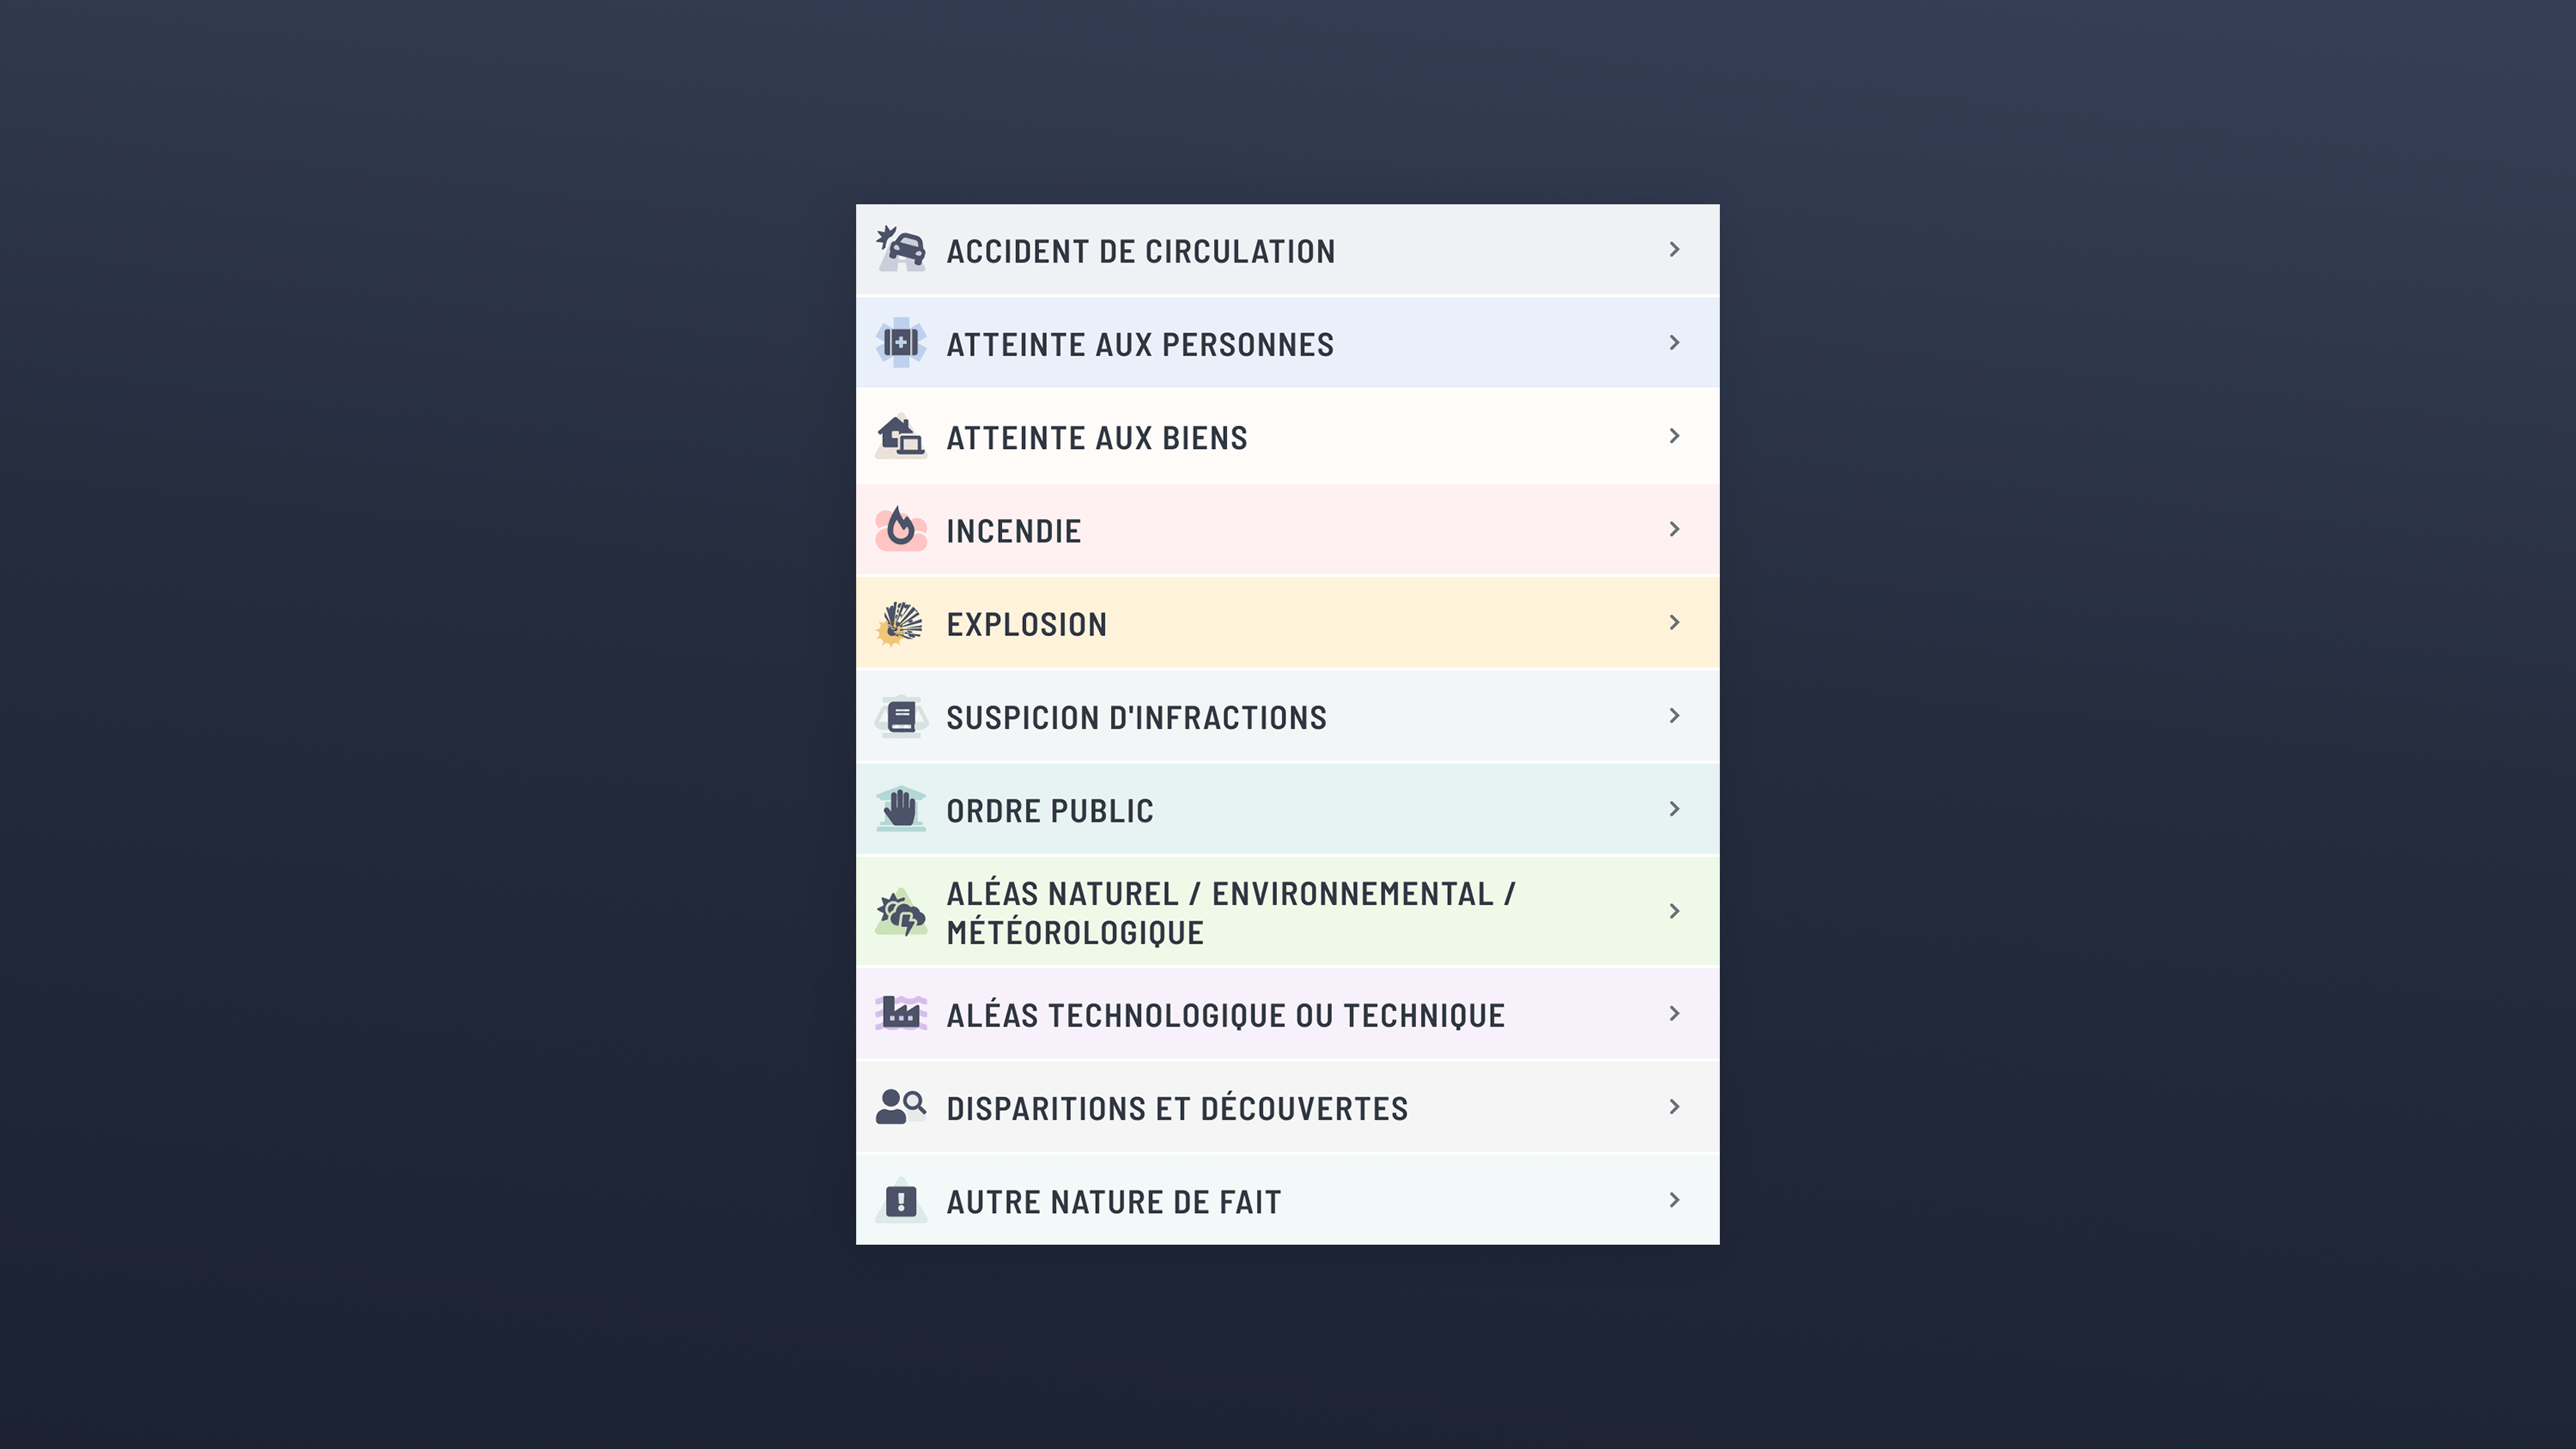Select Aléas Naturel / Environnemental / Météorologique label
This screenshot has width=2576, height=1449.
[1230, 913]
